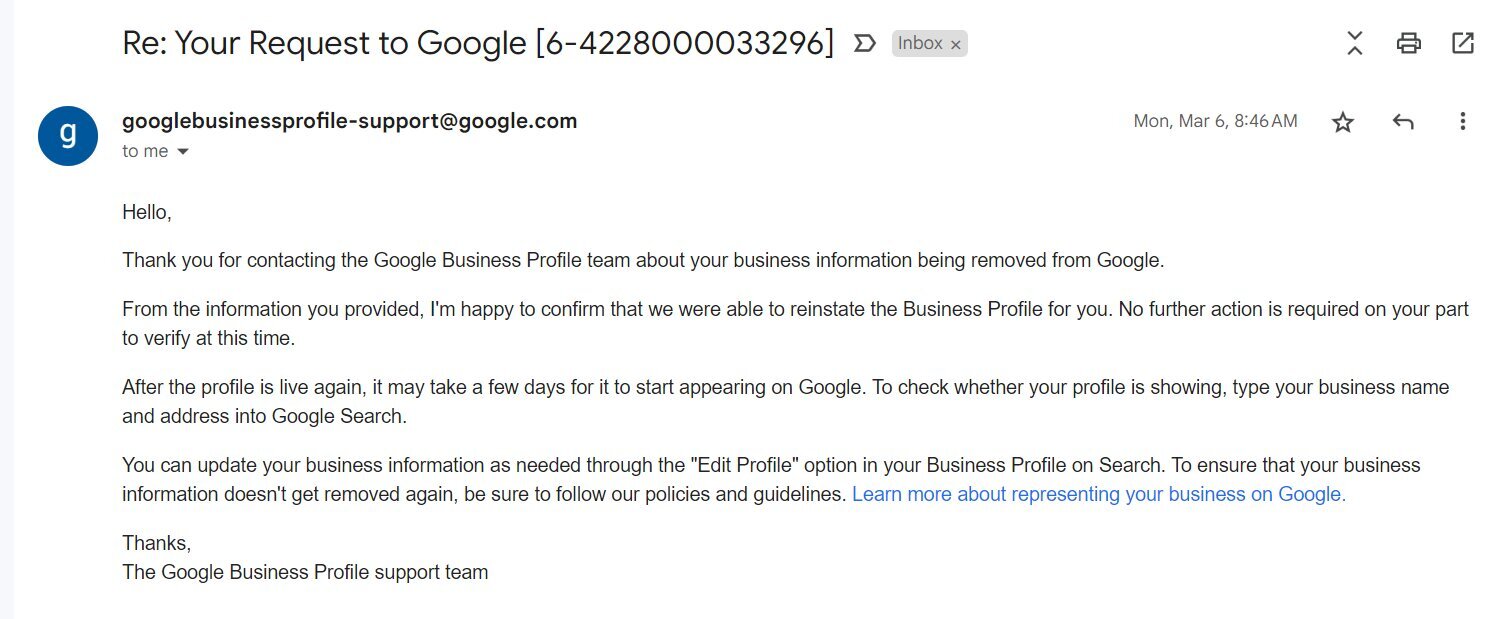Click the 'to me' recipient text
Image resolution: width=1507 pixels, height=619 pixels.
point(145,152)
